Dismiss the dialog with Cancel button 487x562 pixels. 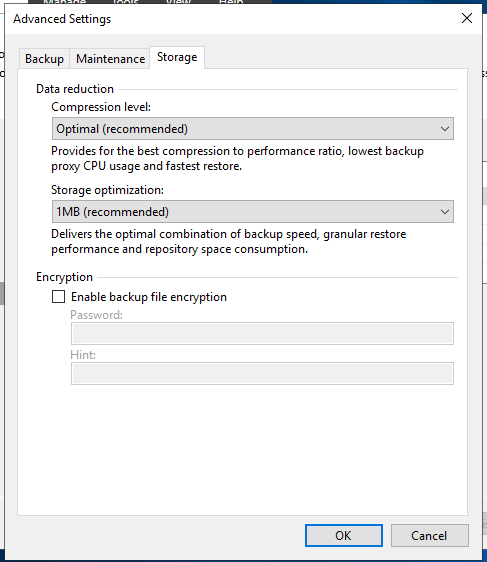429,535
